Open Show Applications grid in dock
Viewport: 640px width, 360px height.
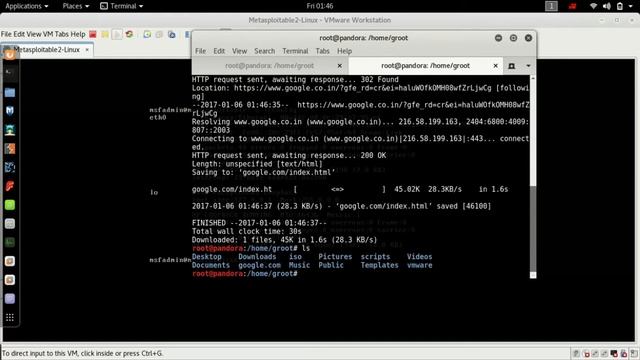click(10, 318)
